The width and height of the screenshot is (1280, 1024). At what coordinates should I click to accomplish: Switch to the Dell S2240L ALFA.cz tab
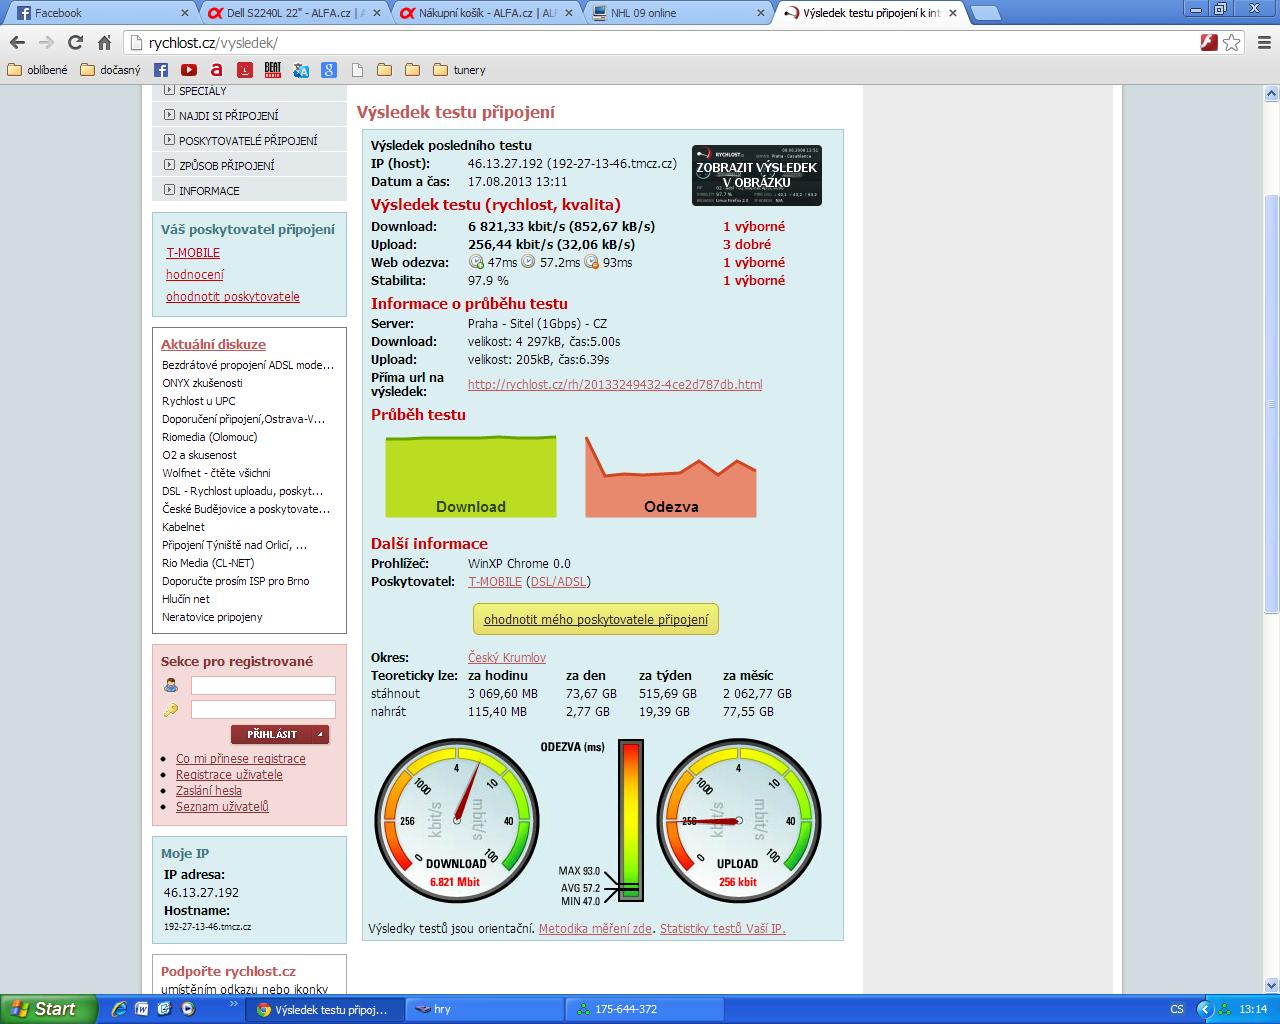pyautogui.click(x=292, y=13)
